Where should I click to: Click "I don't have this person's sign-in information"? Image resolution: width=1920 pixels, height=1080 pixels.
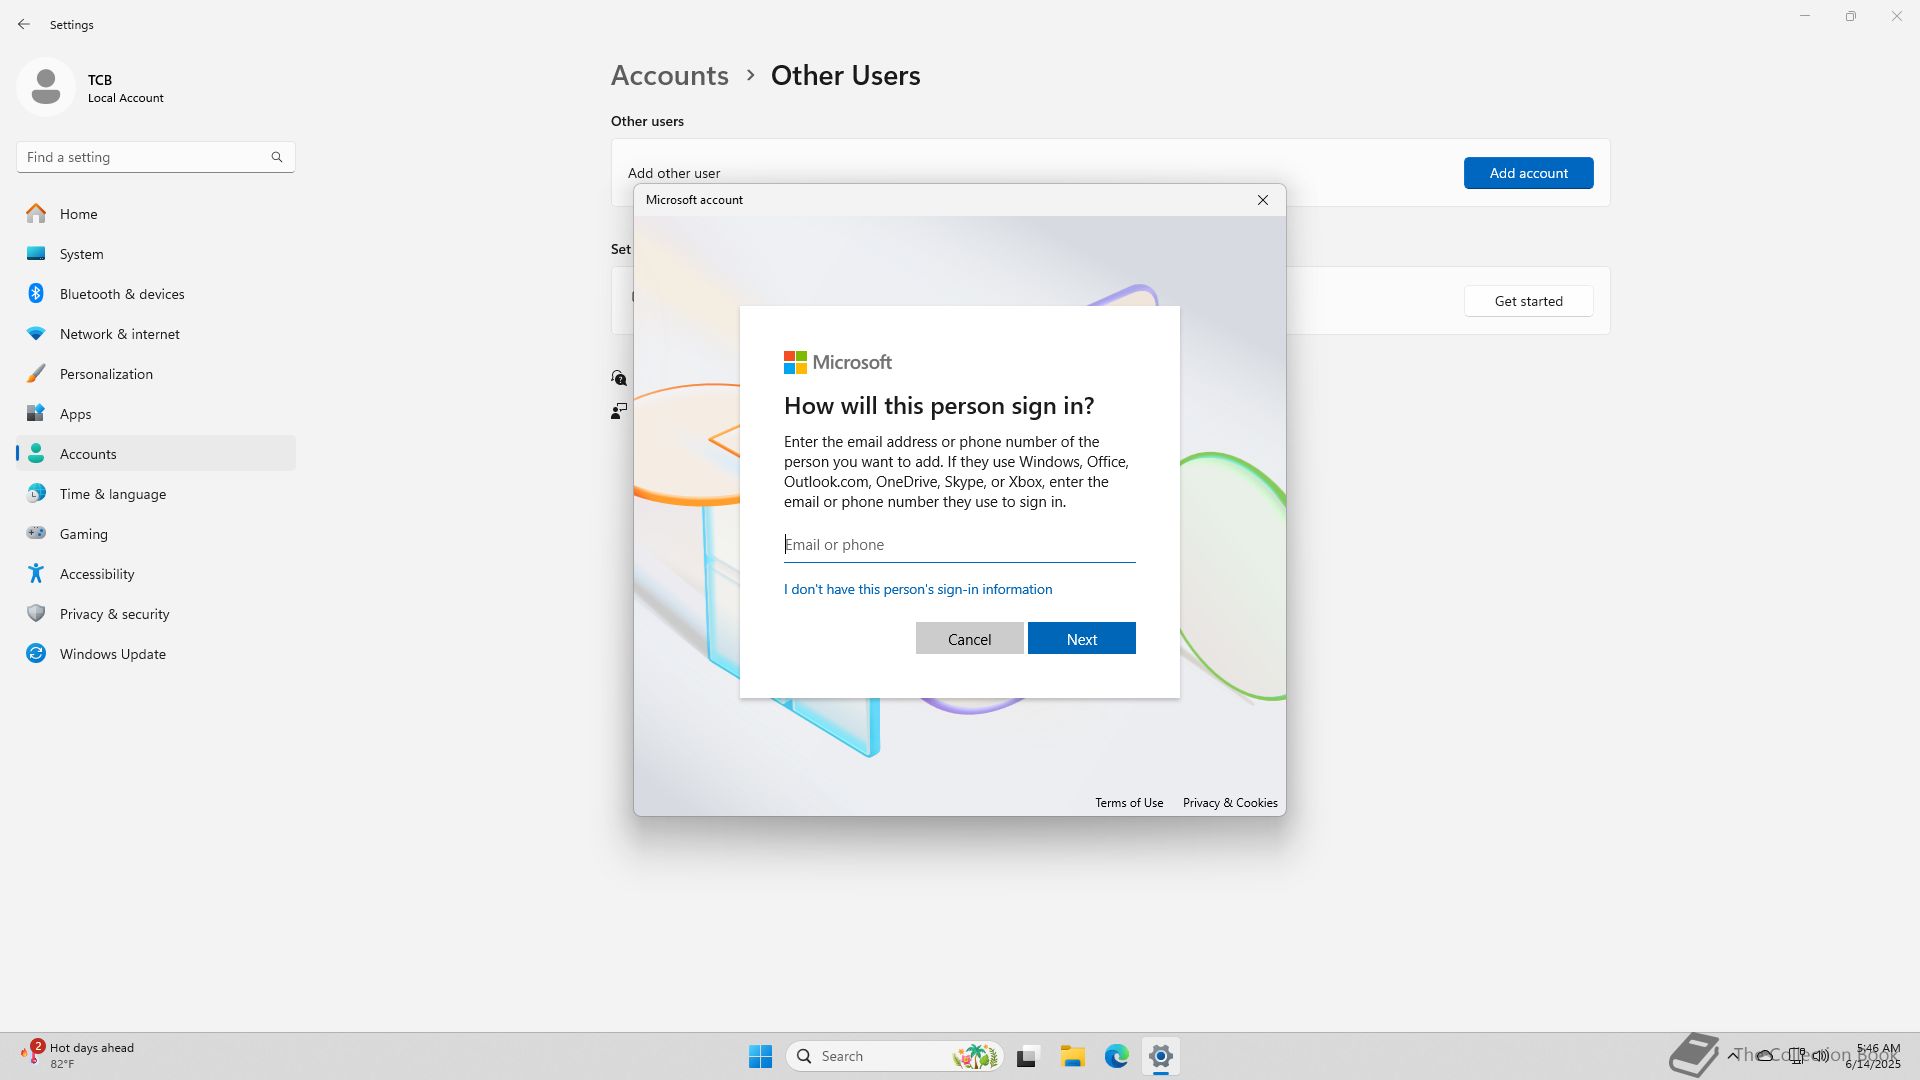(917, 589)
